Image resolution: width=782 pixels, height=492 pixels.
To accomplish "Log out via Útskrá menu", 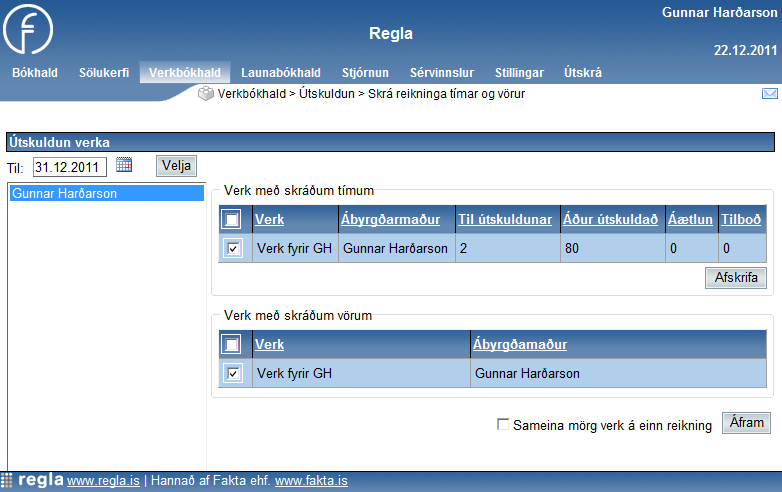I will [x=583, y=73].
